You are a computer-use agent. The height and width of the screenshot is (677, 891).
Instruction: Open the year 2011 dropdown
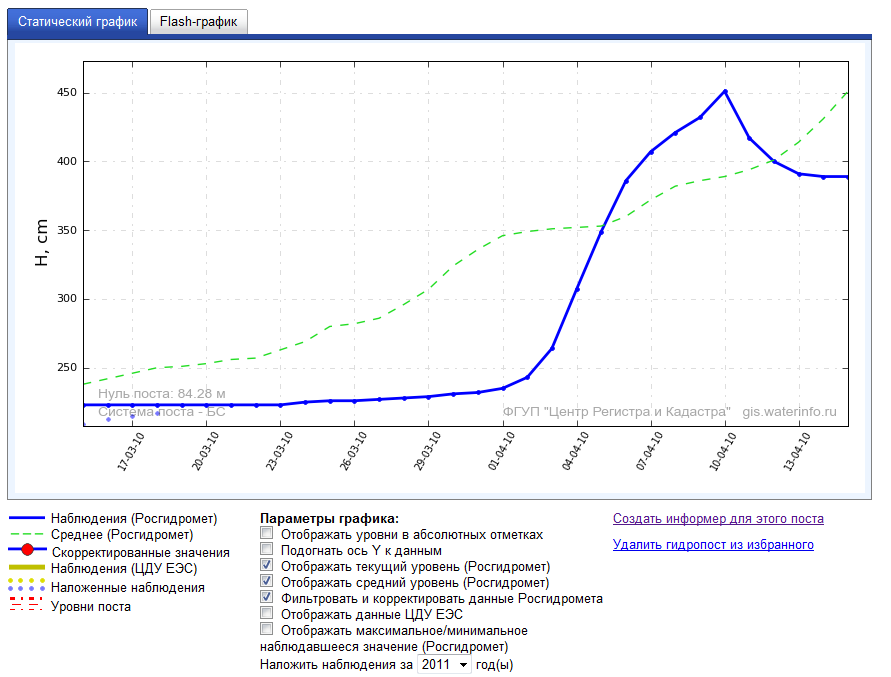pos(444,664)
